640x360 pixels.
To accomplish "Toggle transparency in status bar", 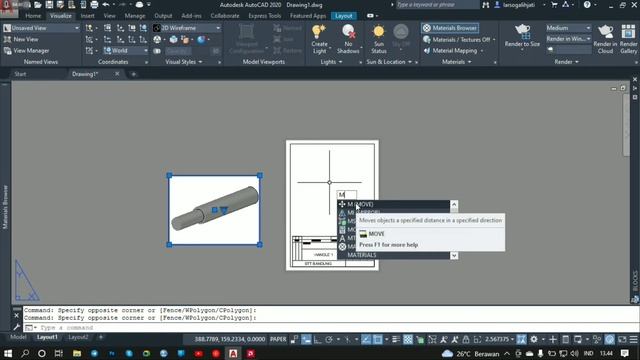I will point(407,339).
